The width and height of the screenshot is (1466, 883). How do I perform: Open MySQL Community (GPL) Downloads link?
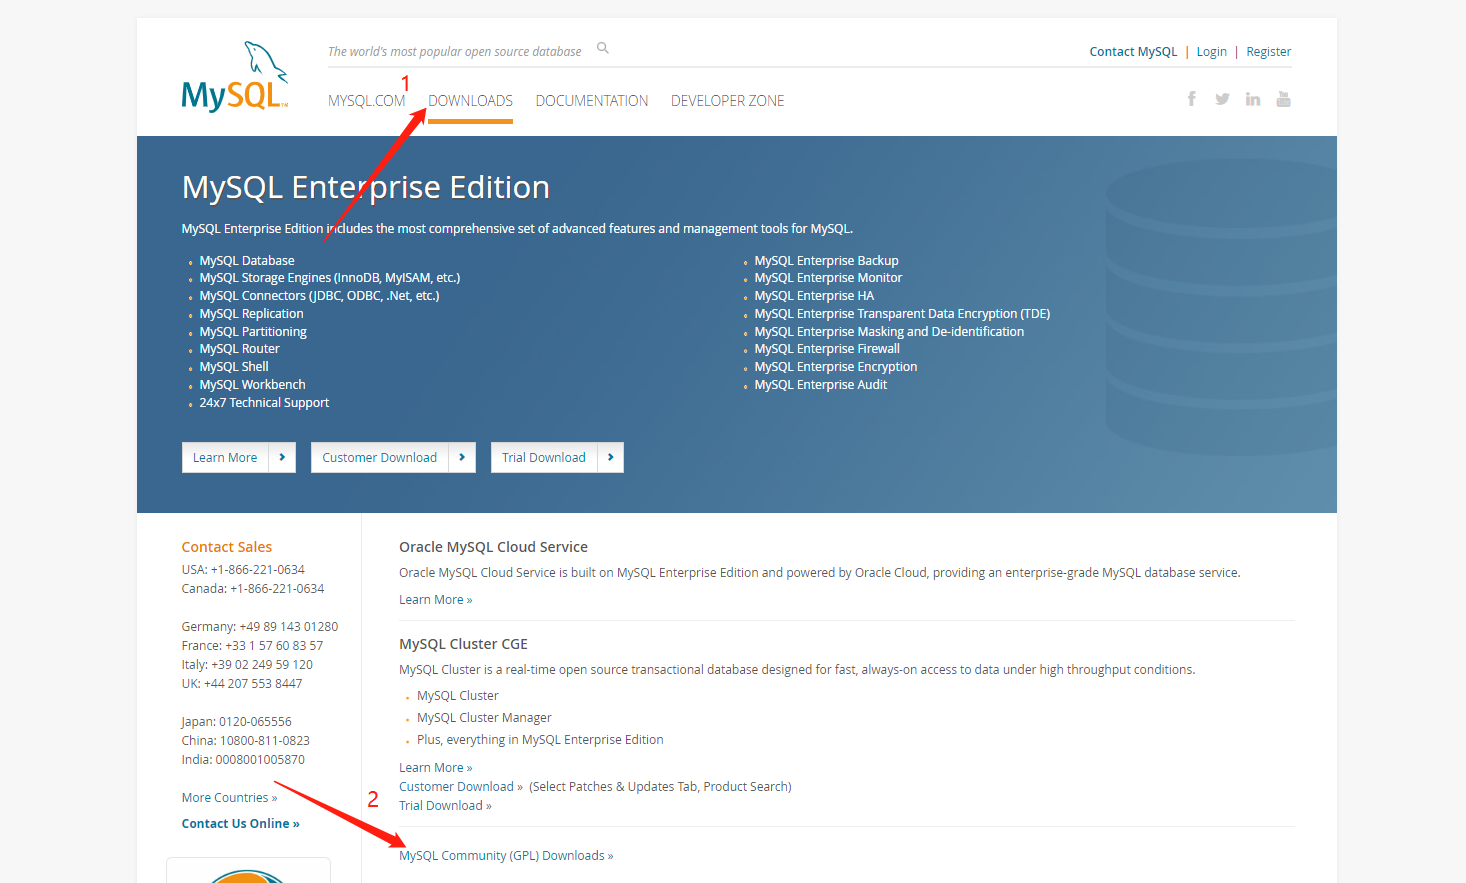(x=506, y=856)
